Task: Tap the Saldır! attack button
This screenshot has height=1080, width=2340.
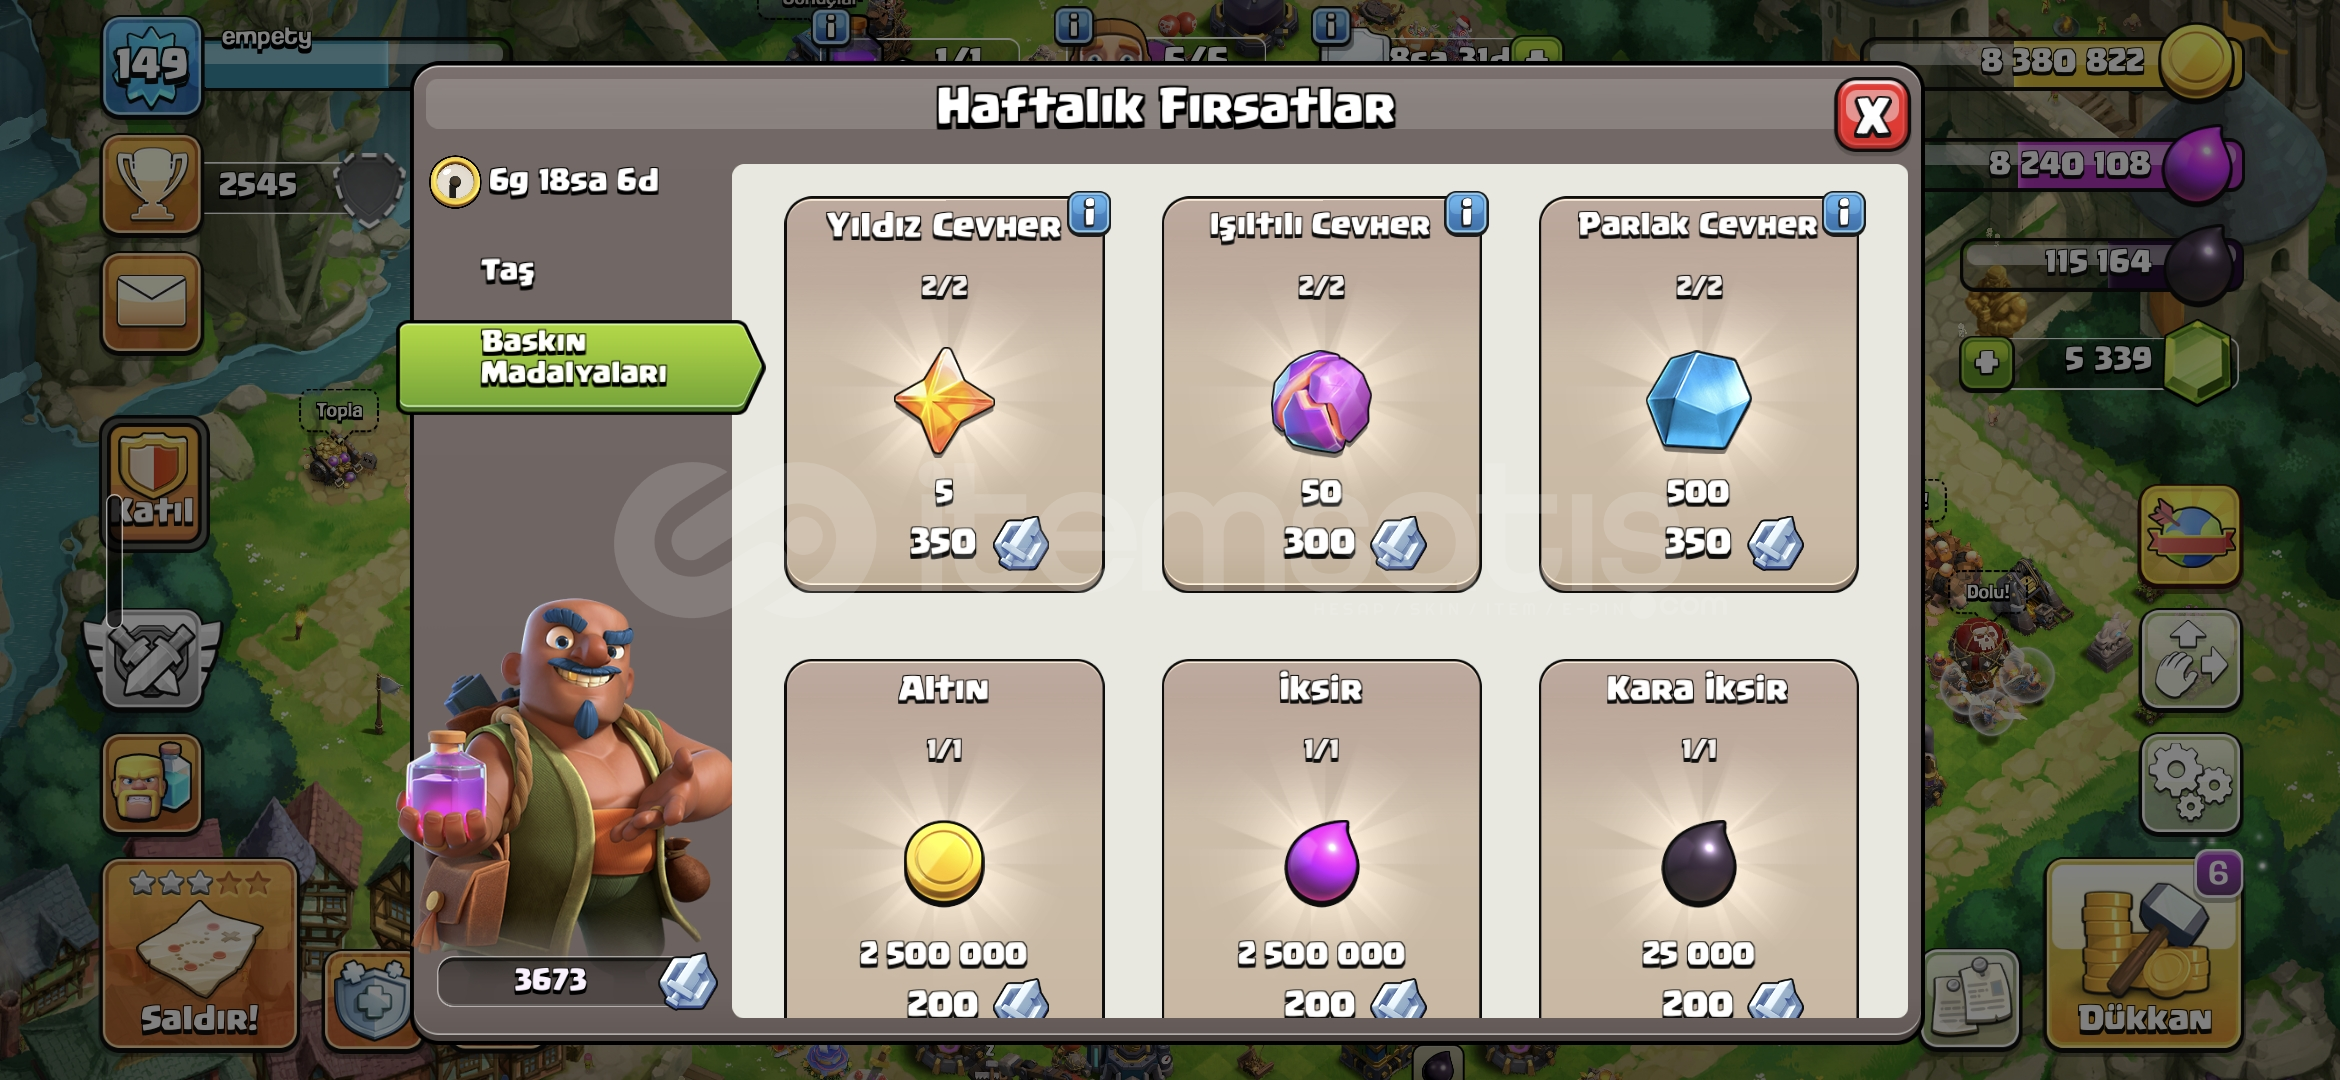Action: click(200, 953)
